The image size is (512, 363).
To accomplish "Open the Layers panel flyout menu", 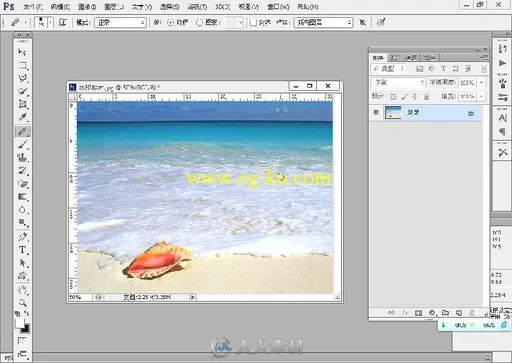I will [484, 57].
